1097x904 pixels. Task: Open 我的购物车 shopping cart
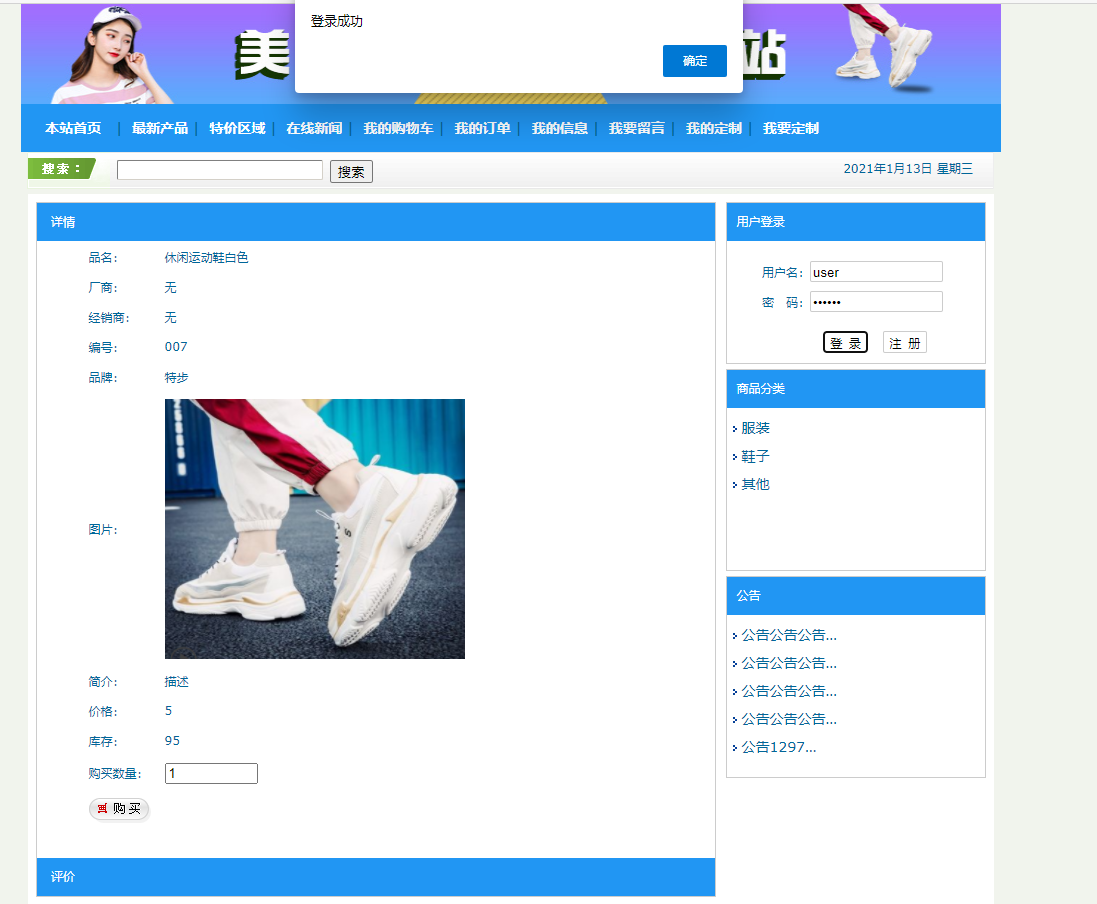pos(399,128)
